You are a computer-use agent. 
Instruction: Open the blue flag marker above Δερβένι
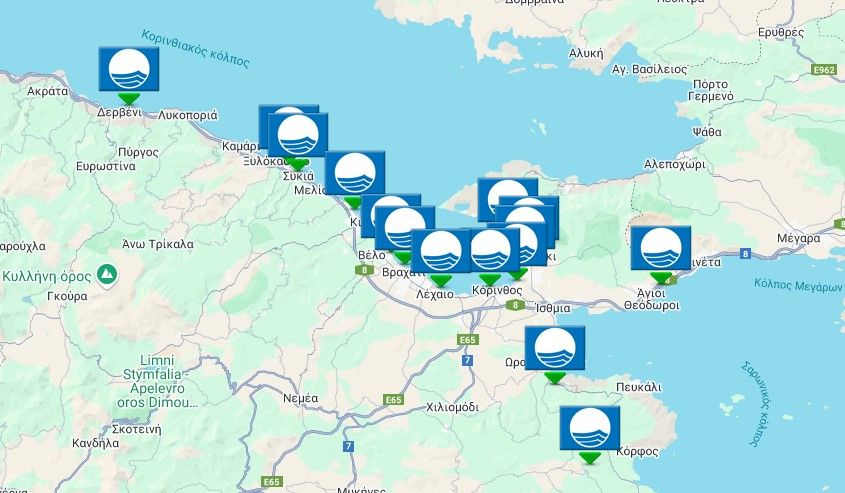pyautogui.click(x=129, y=69)
